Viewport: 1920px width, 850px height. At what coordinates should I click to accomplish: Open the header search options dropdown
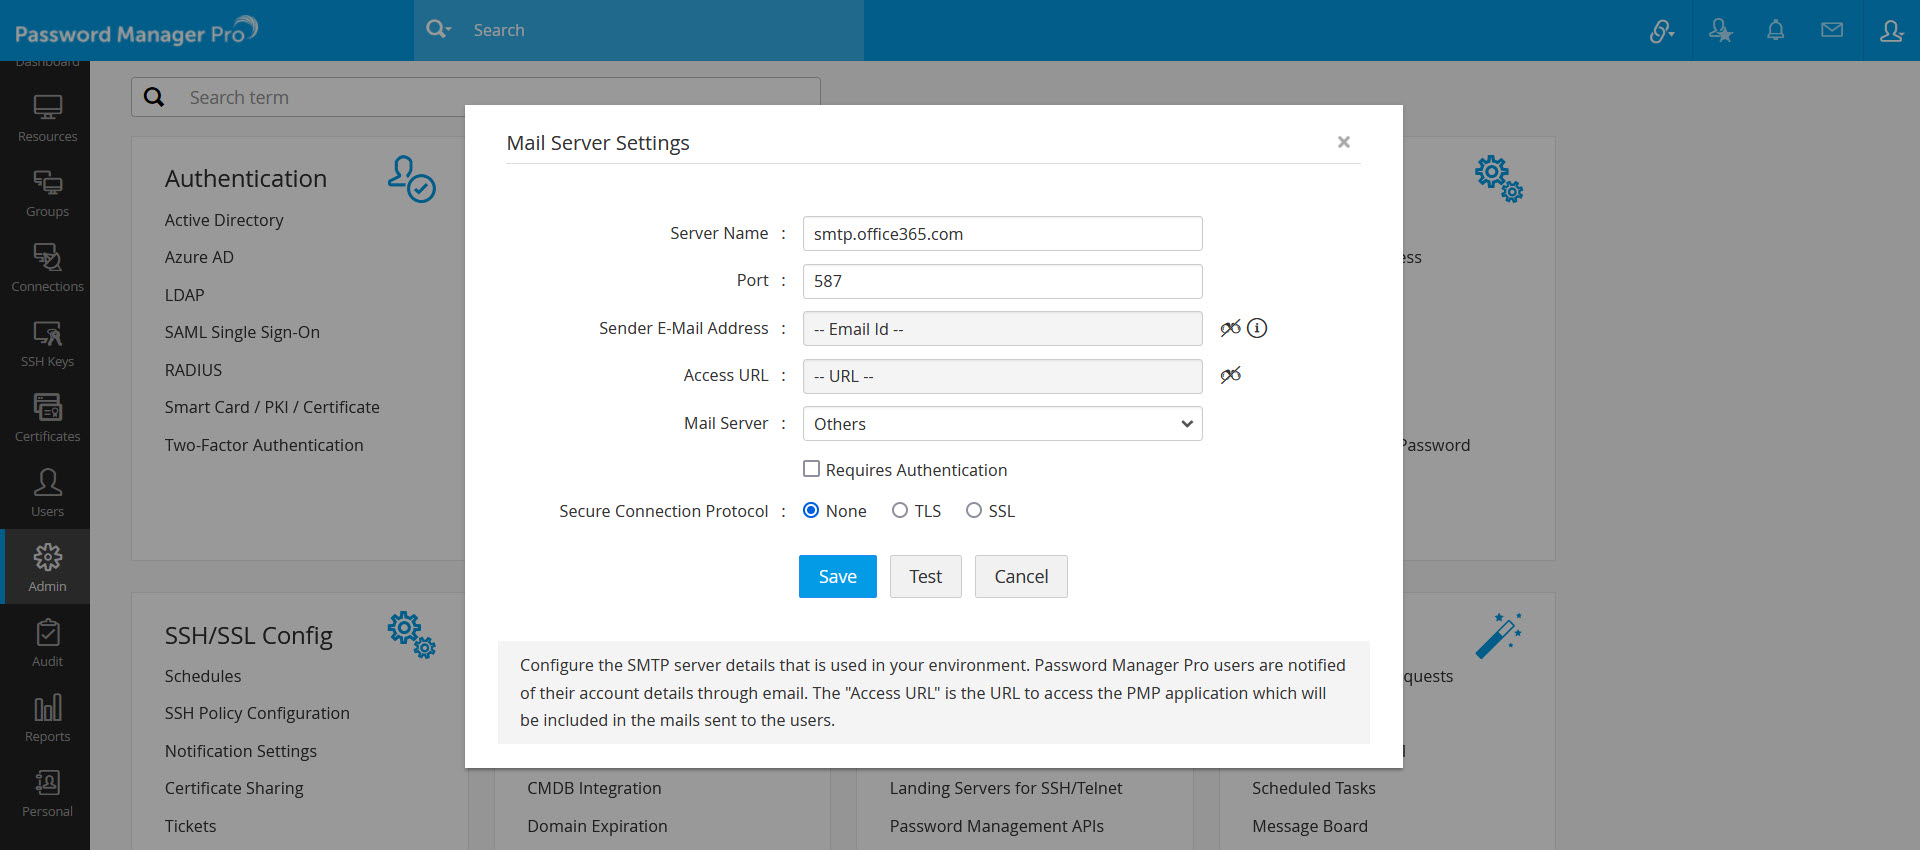[438, 30]
